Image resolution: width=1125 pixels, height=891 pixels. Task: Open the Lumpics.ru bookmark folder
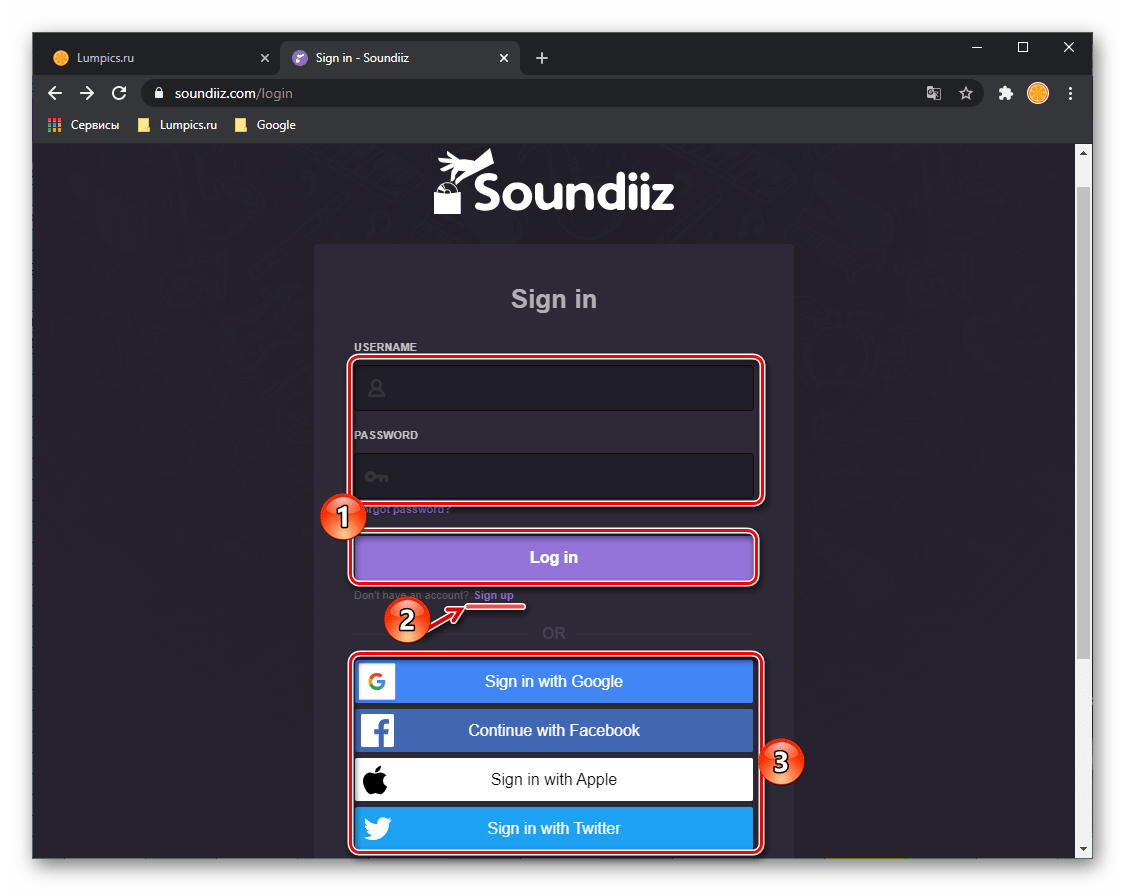[x=177, y=125]
